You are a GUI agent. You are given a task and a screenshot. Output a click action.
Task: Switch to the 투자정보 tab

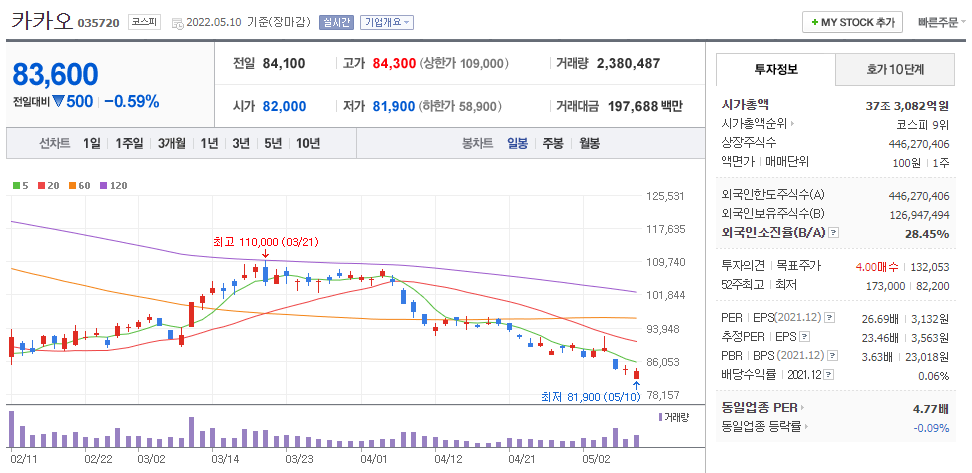(775, 69)
